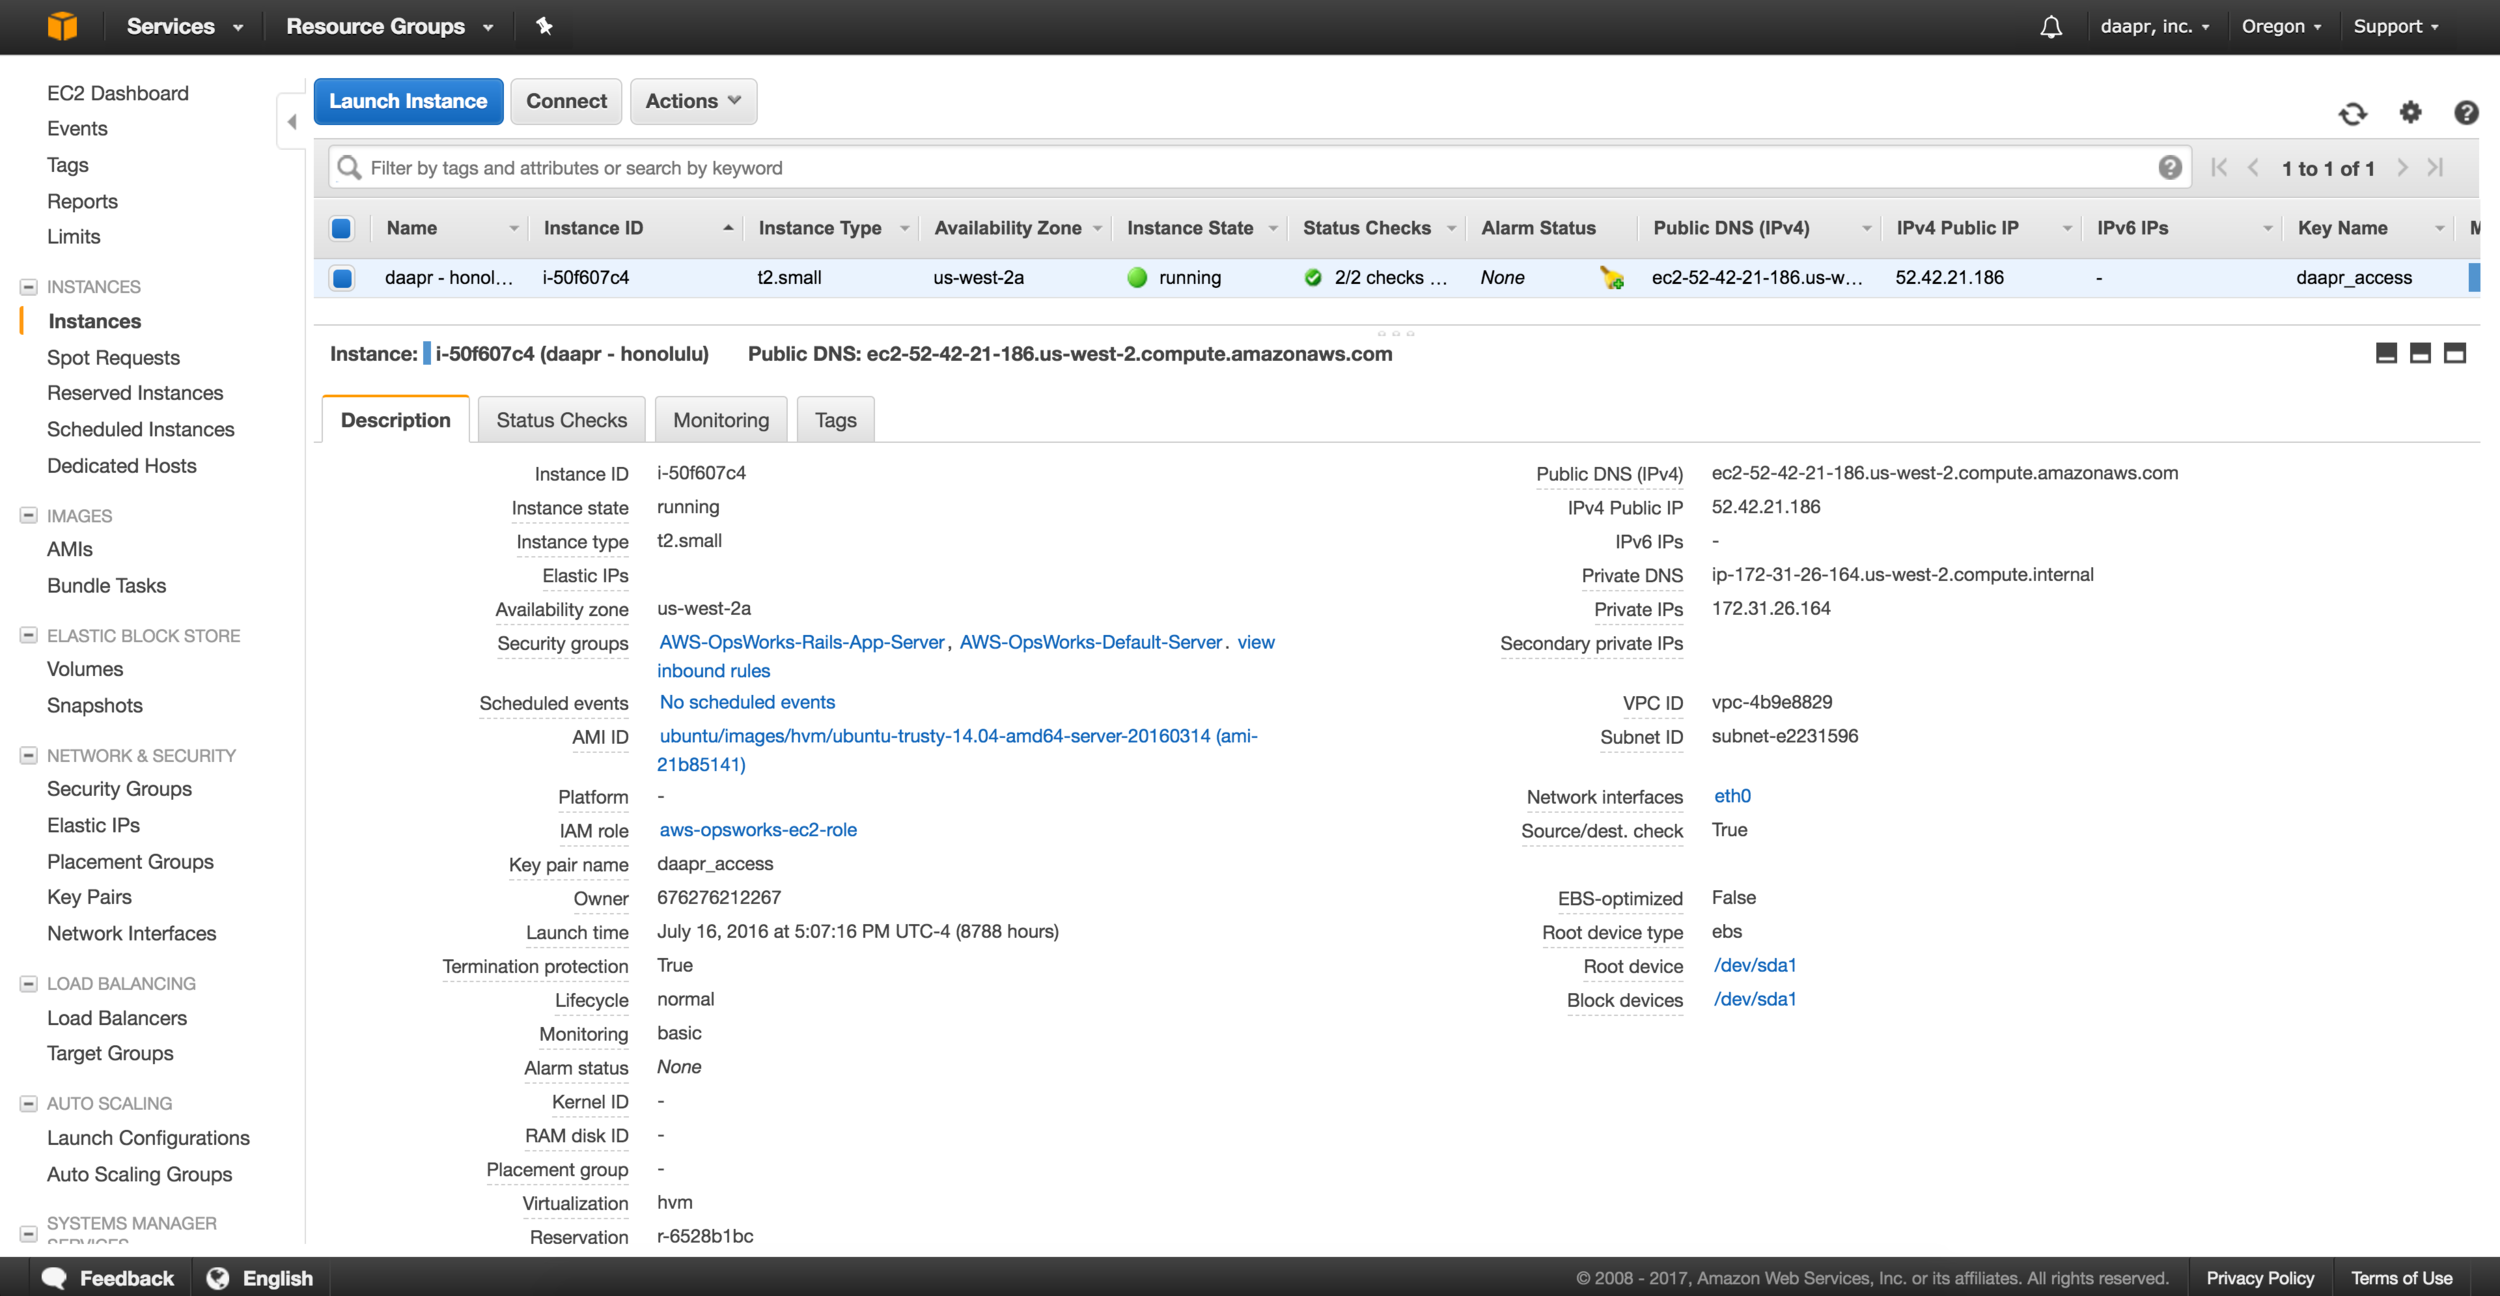
Task: Click the settings gear icon
Action: [2411, 112]
